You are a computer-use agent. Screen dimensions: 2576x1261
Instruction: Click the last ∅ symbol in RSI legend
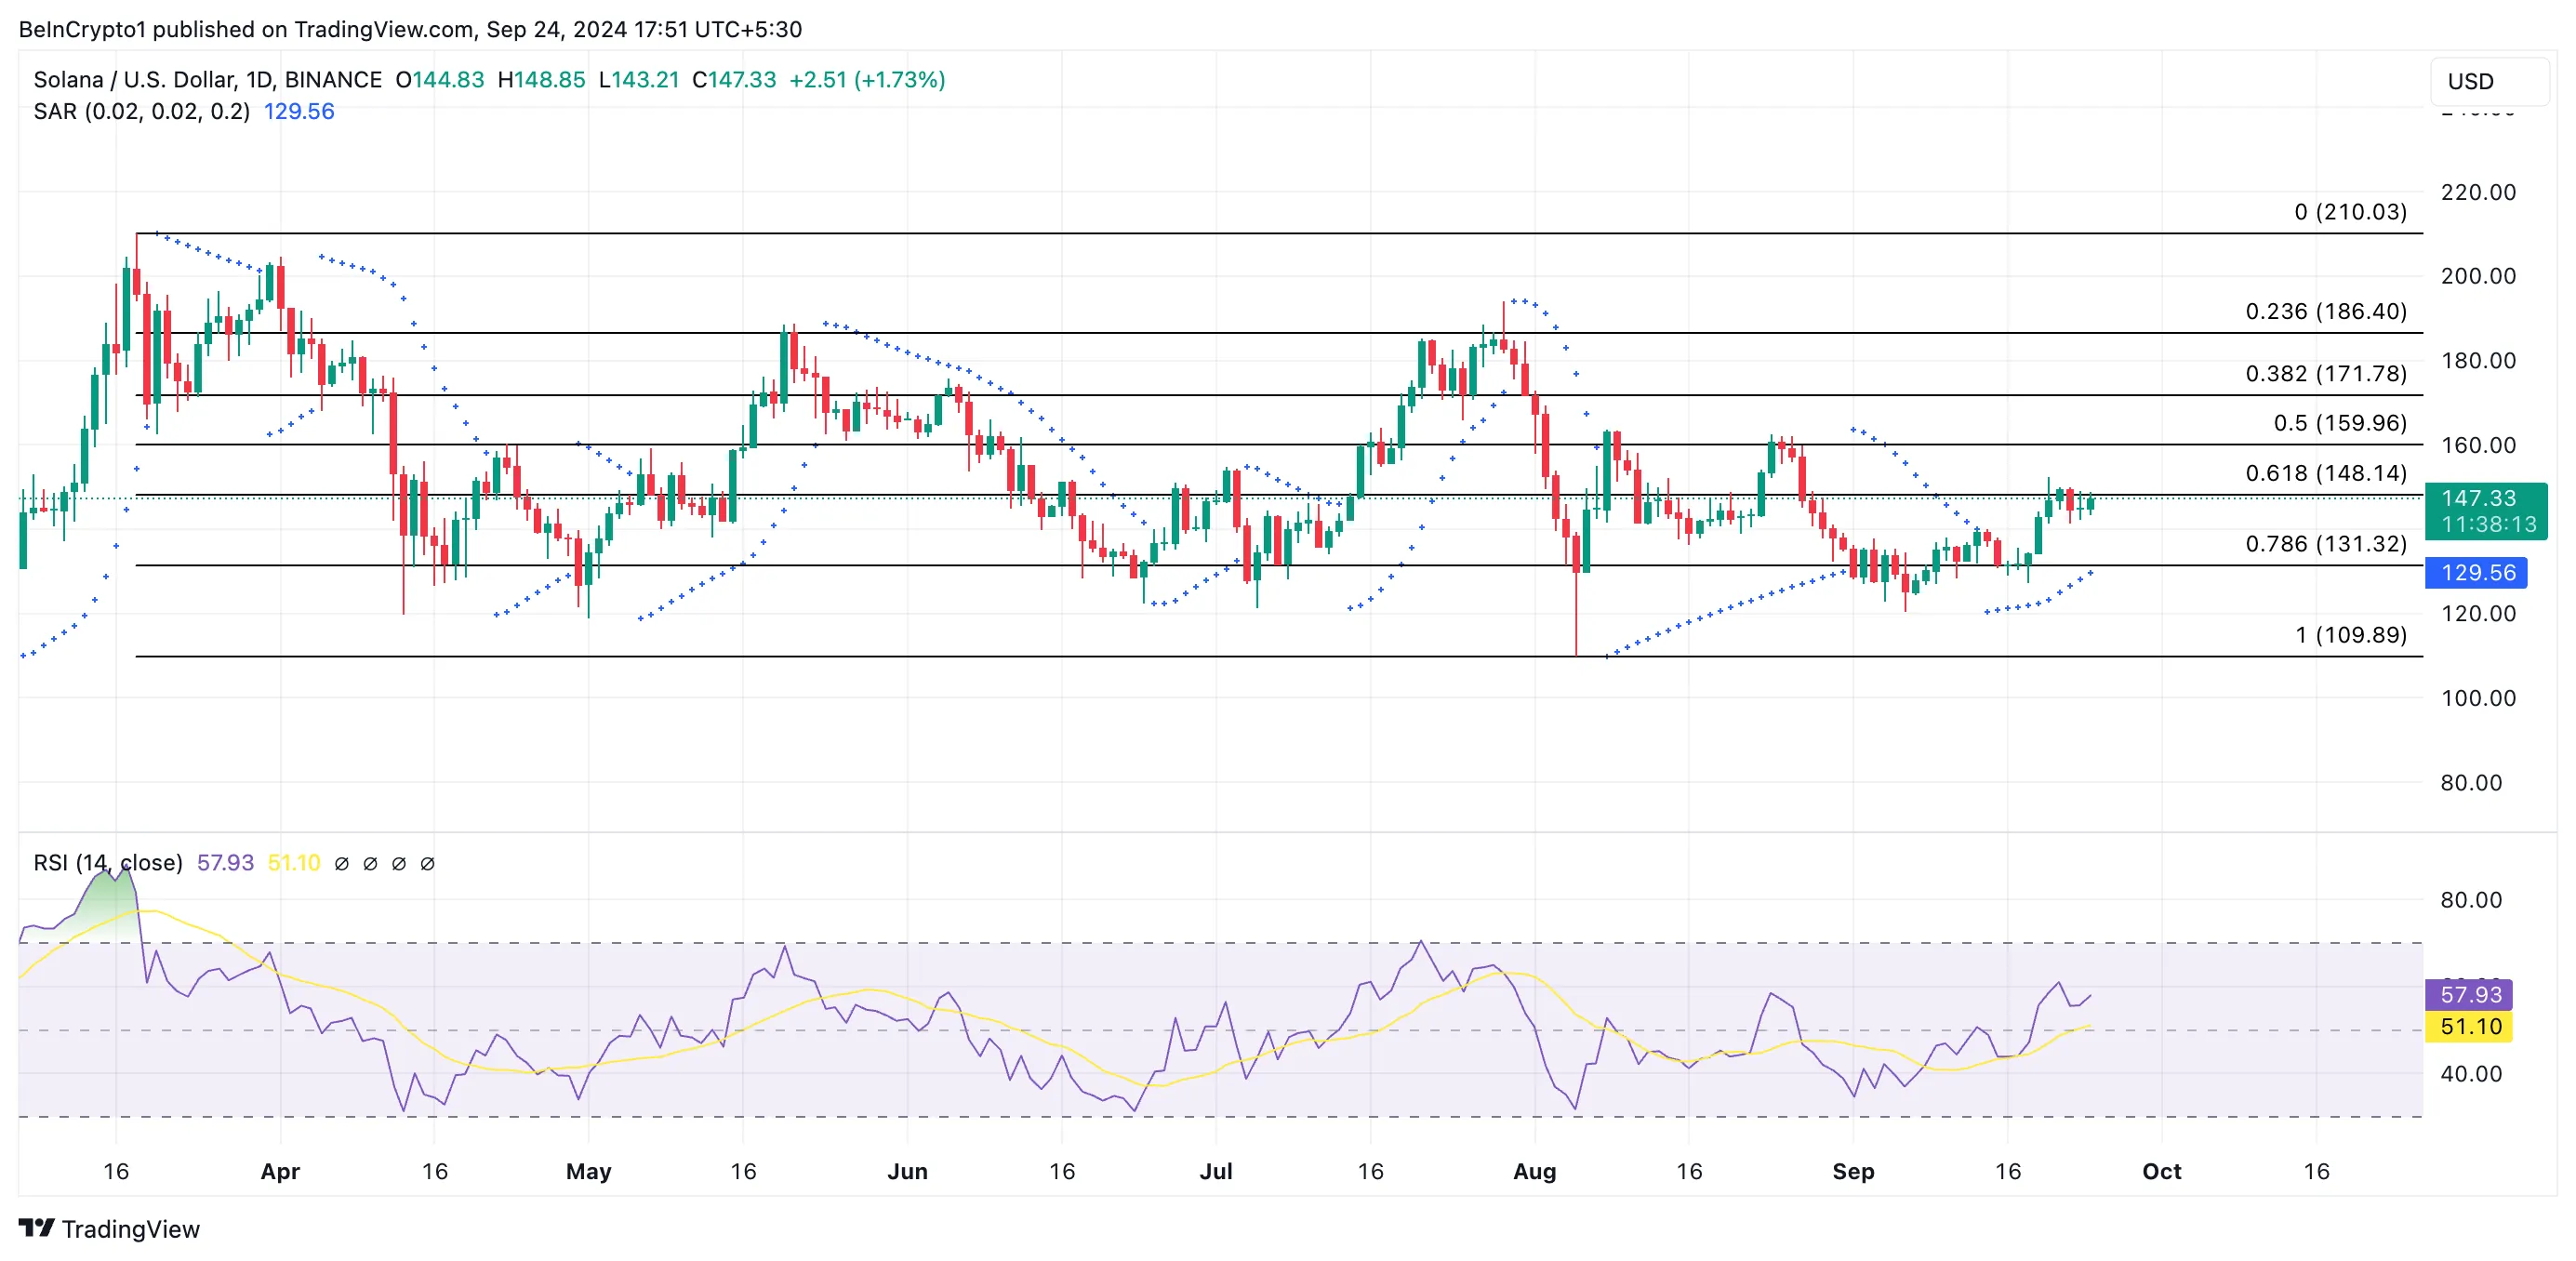click(427, 863)
